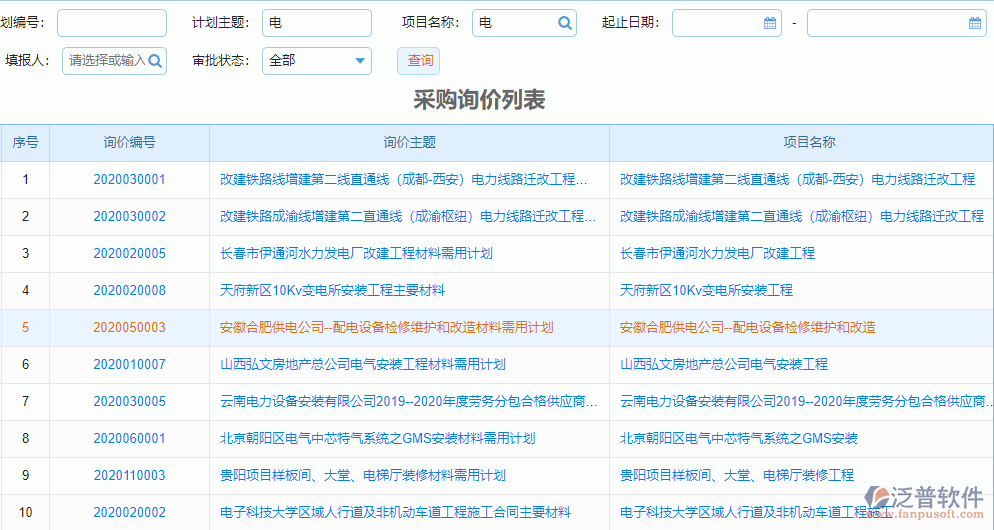The height and width of the screenshot is (530, 994).
Task: Open inquiry number 2020050003
Action: [x=129, y=328]
